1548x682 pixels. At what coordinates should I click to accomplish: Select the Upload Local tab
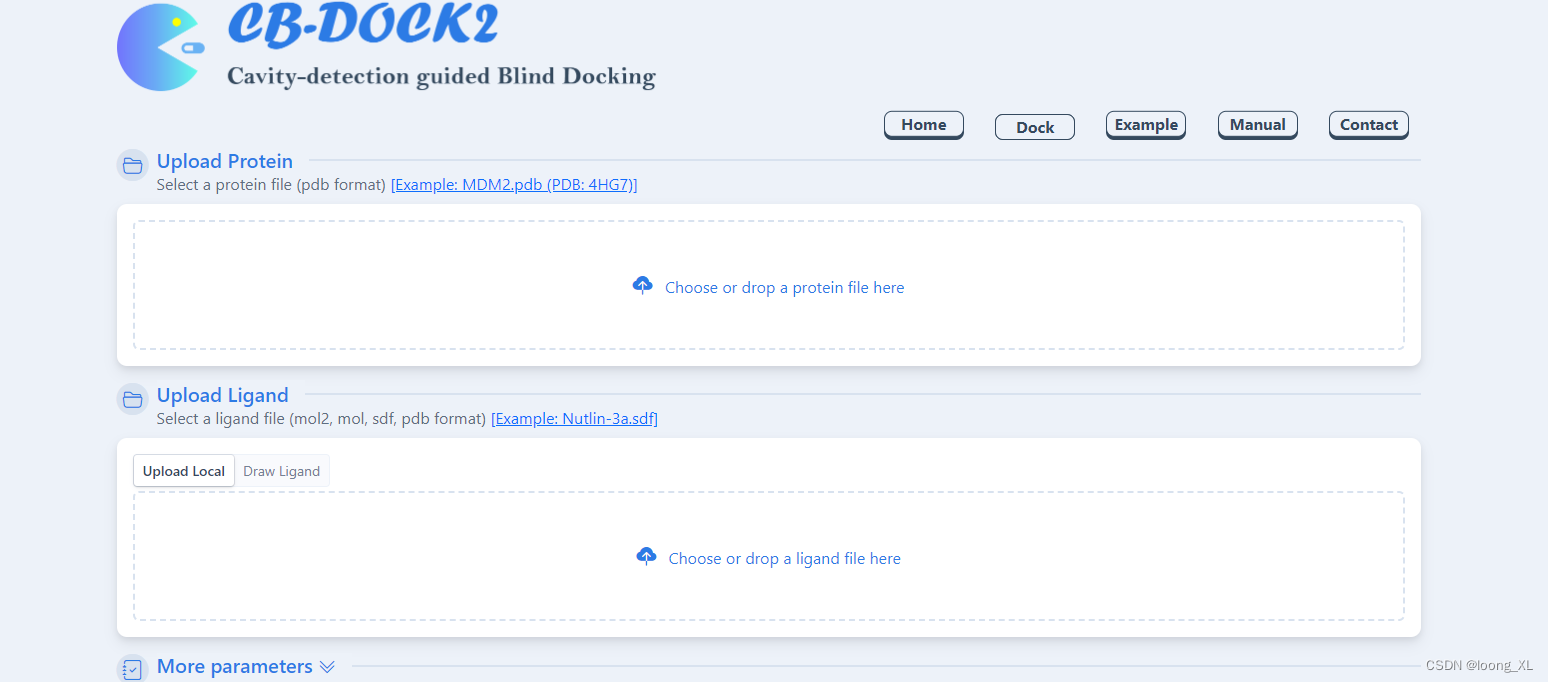(x=183, y=470)
